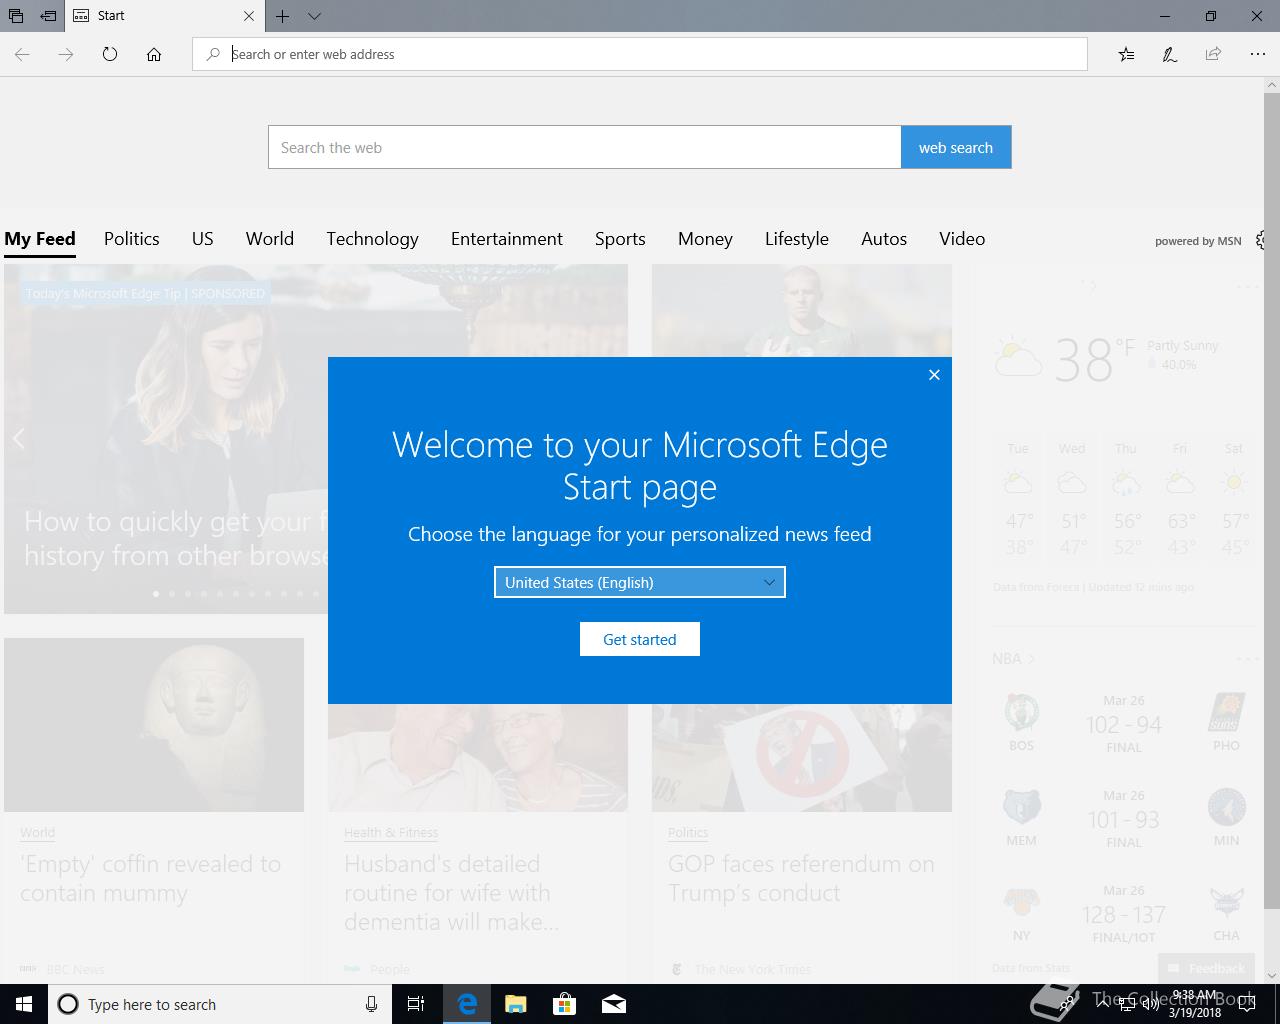Image resolution: width=1280 pixels, height=1024 pixels.
Task: Open the World tab
Action: [x=270, y=238]
